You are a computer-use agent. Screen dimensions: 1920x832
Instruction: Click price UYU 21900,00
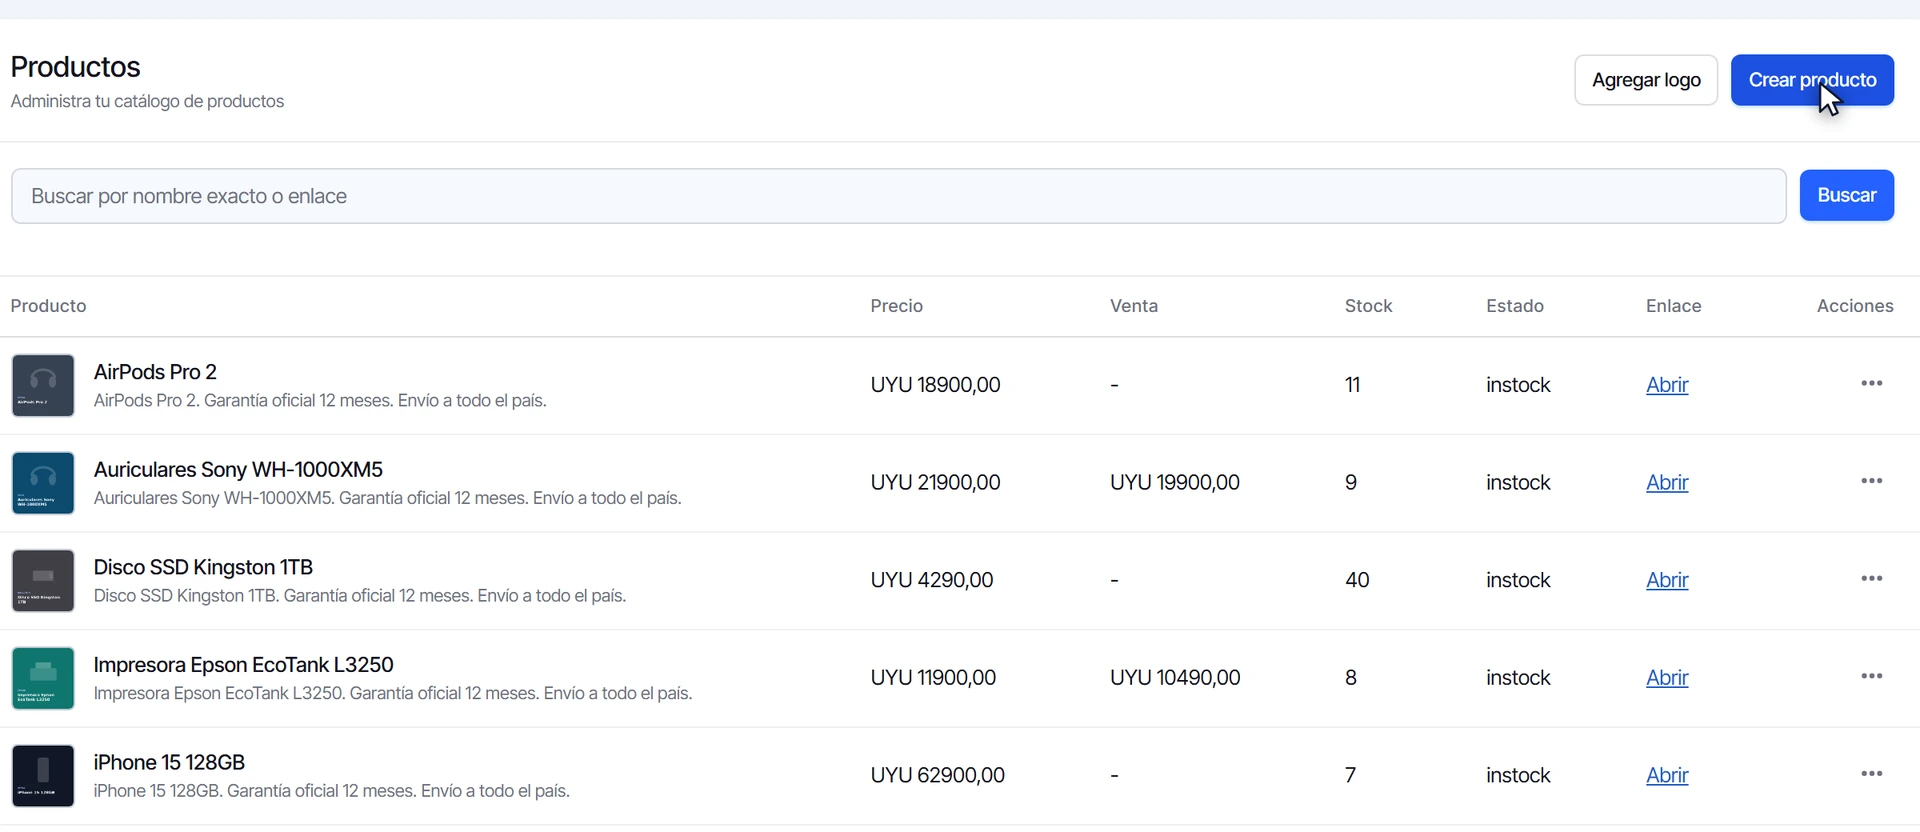click(935, 483)
